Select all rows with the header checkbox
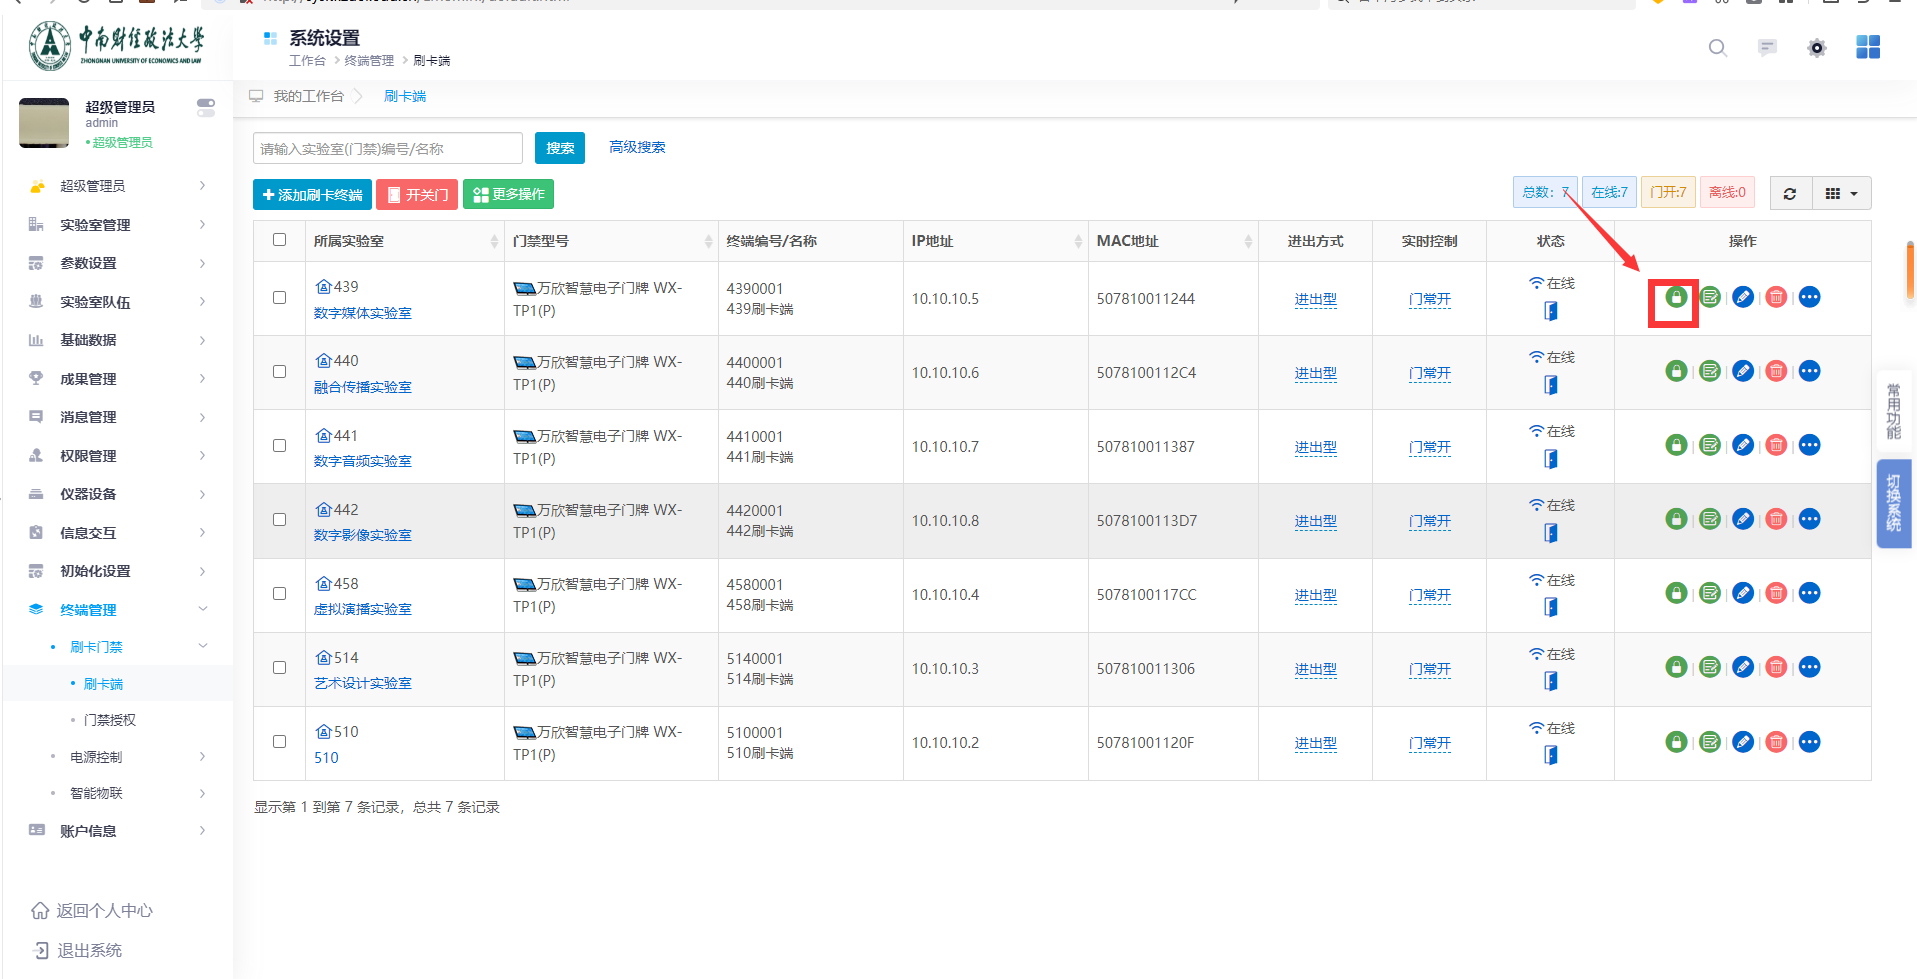The height and width of the screenshot is (979, 1917). (280, 240)
